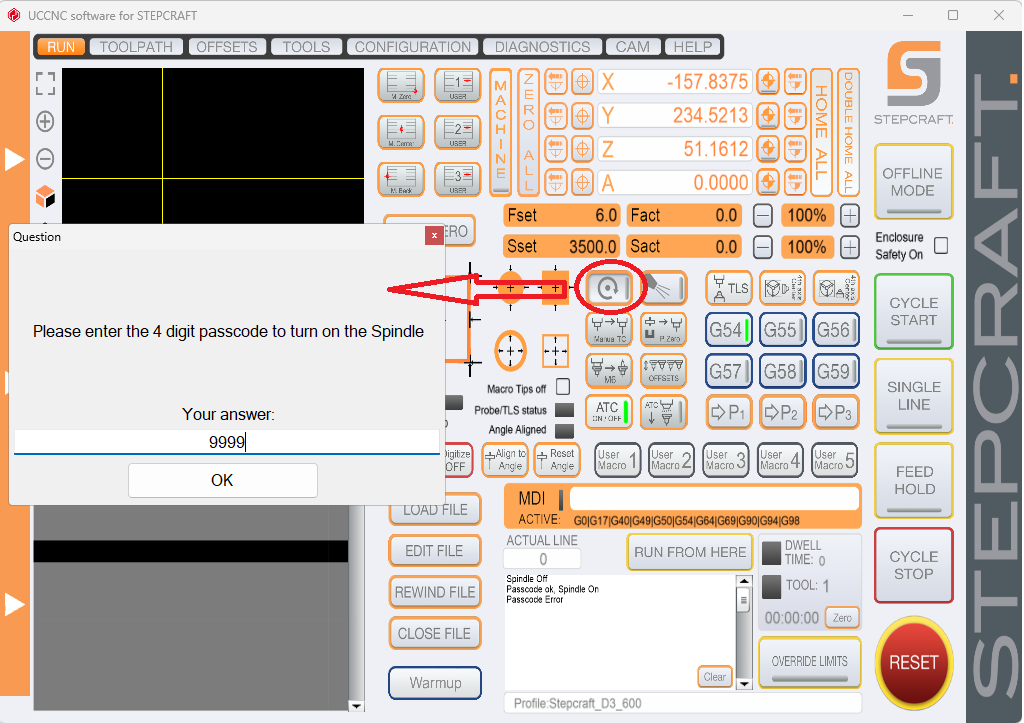This screenshot has height=723, width=1024.
Task: Activate the G59 work offset
Action: click(836, 372)
